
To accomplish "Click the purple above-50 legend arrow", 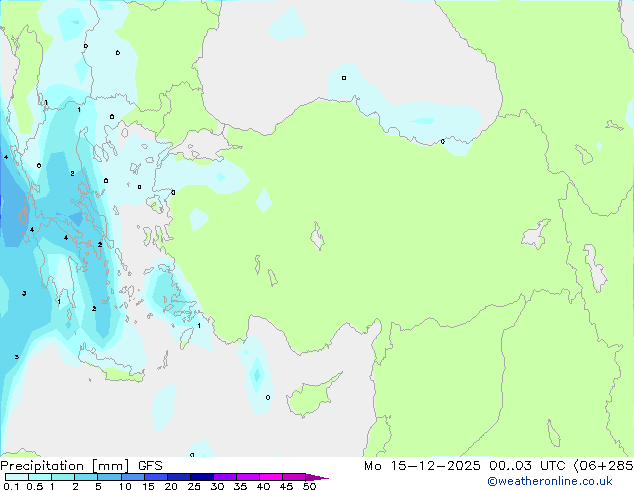I will point(317,477).
